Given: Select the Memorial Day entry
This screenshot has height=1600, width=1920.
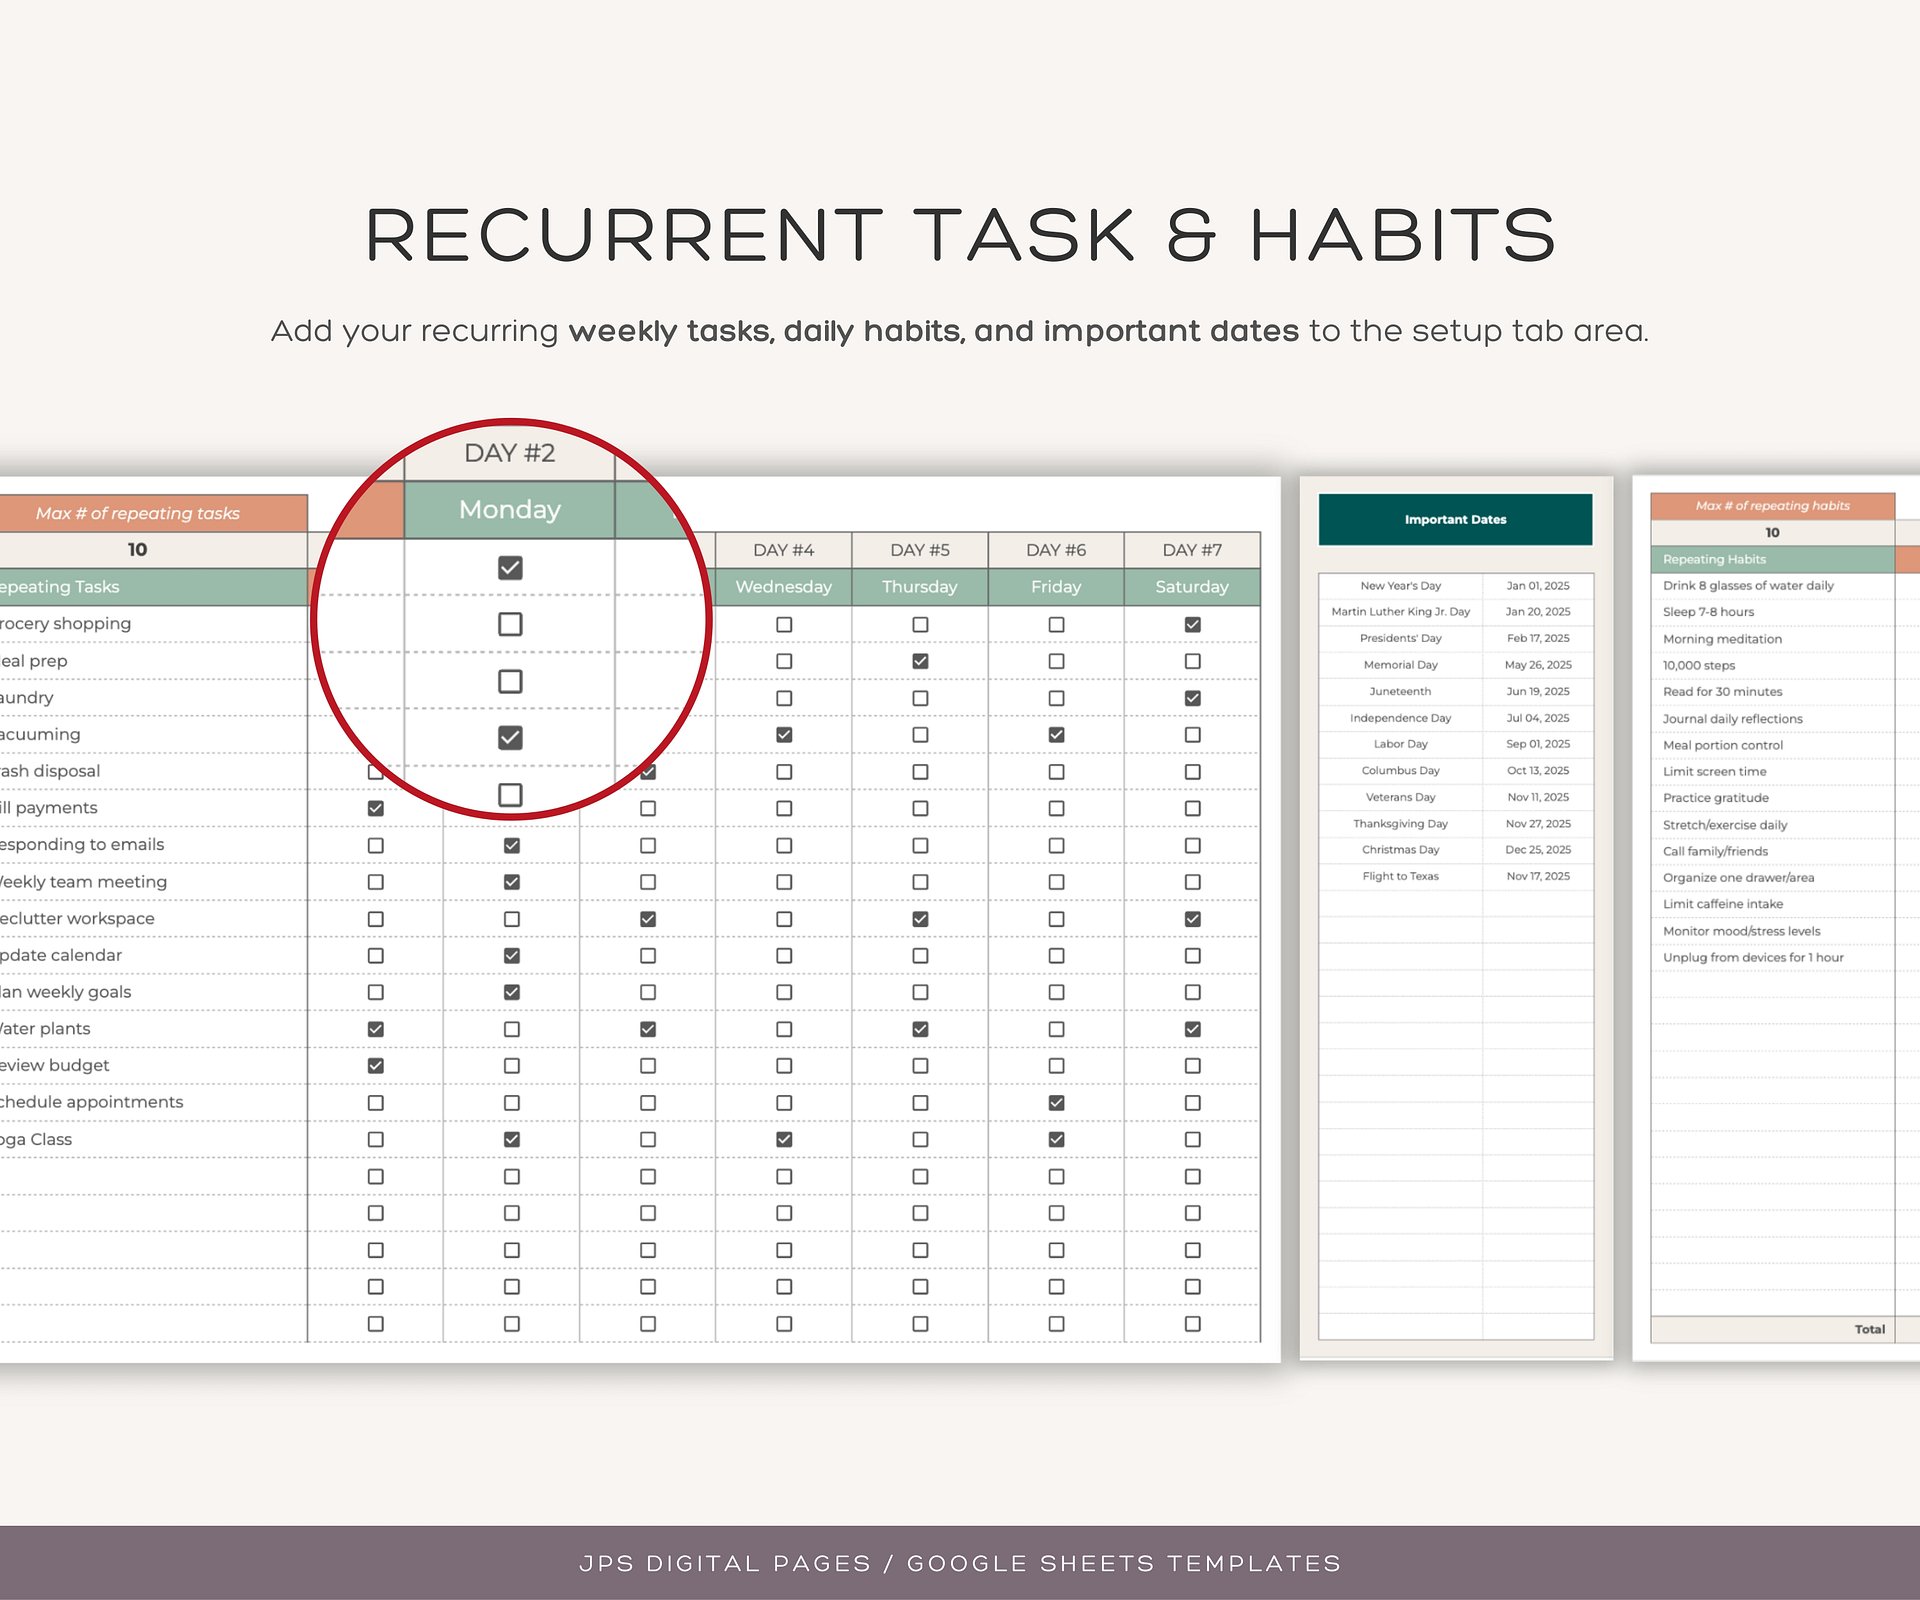Looking at the screenshot, I should 1400,665.
